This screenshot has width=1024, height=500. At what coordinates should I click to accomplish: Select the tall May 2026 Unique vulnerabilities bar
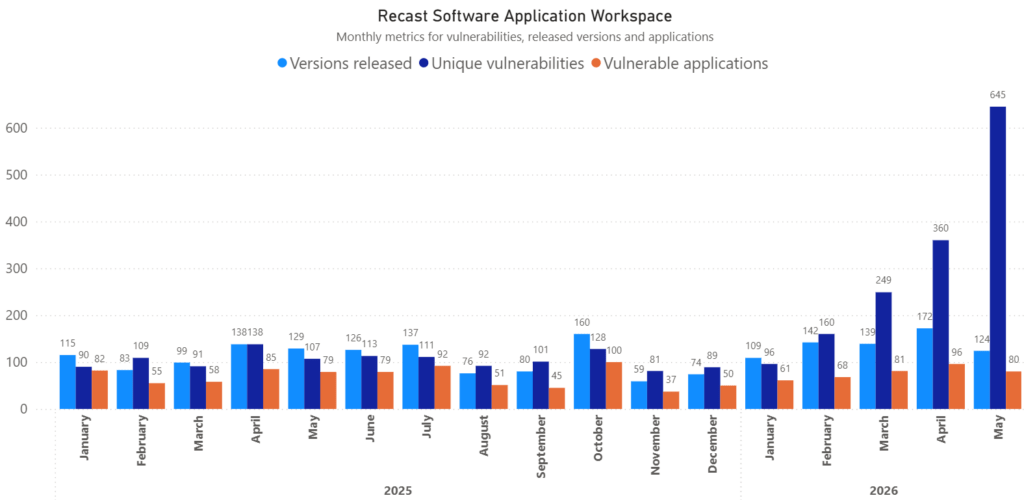pyautogui.click(x=998, y=258)
